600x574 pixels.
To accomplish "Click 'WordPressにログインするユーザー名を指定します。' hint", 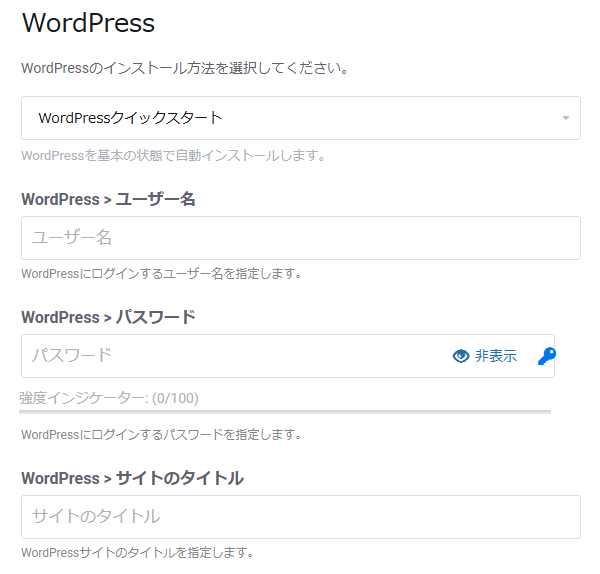I will [x=161, y=274].
